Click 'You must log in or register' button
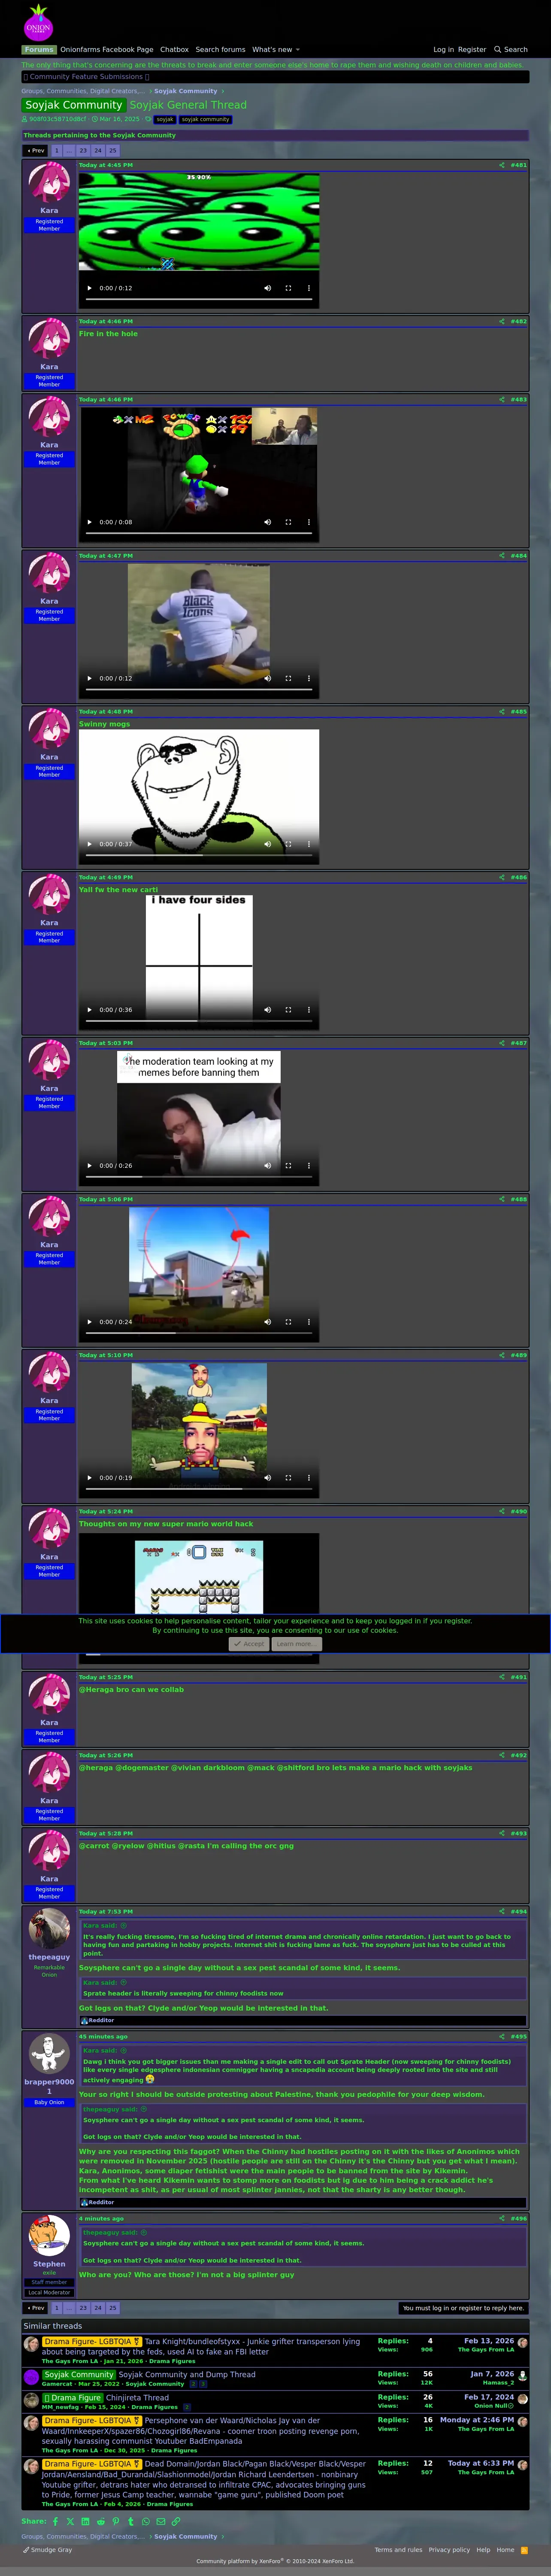 [463, 2308]
